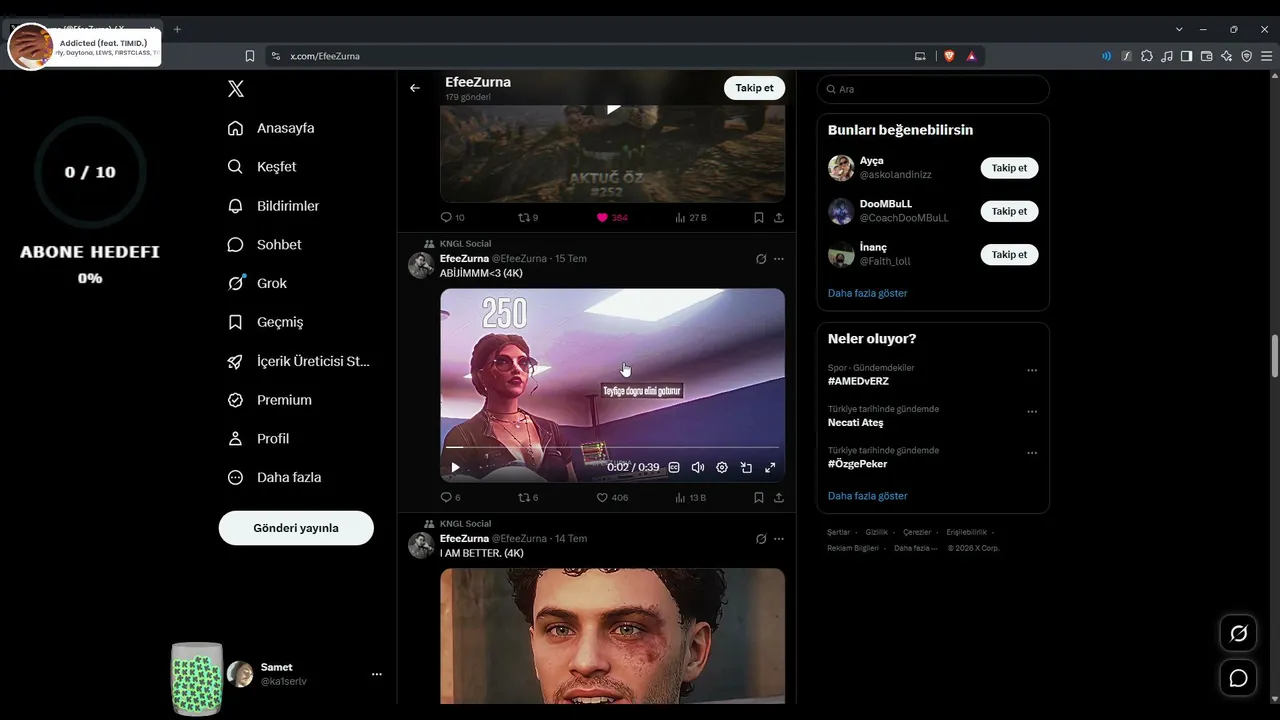Open the floating Grok button
The height and width of the screenshot is (720, 1280).
(1238, 633)
